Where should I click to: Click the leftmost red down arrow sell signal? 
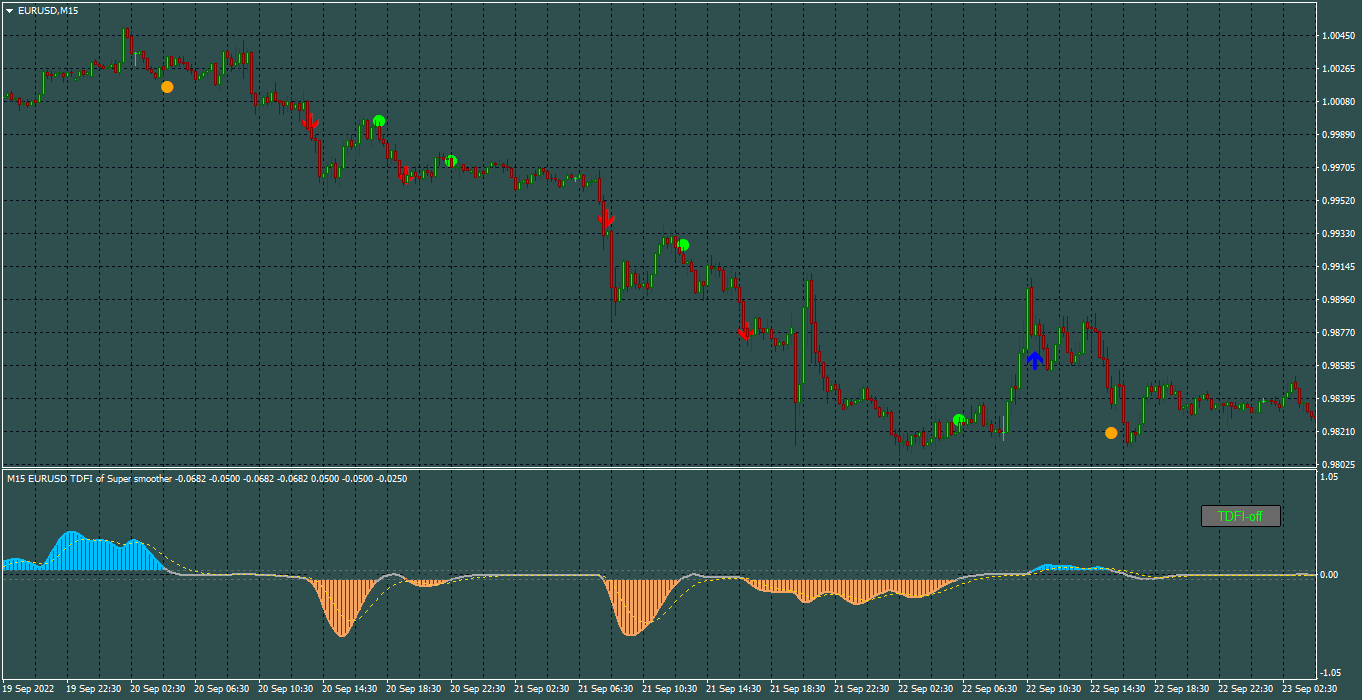click(x=311, y=122)
